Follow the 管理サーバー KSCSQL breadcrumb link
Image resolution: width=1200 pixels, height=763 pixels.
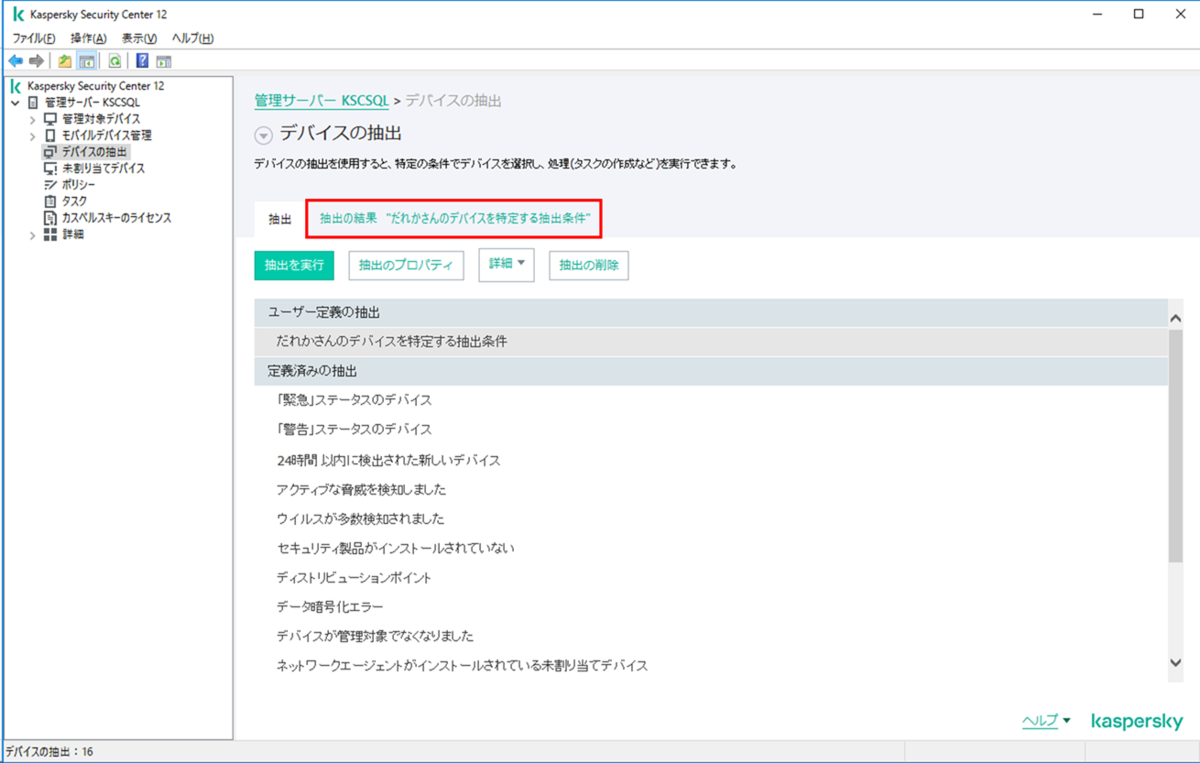coord(322,101)
